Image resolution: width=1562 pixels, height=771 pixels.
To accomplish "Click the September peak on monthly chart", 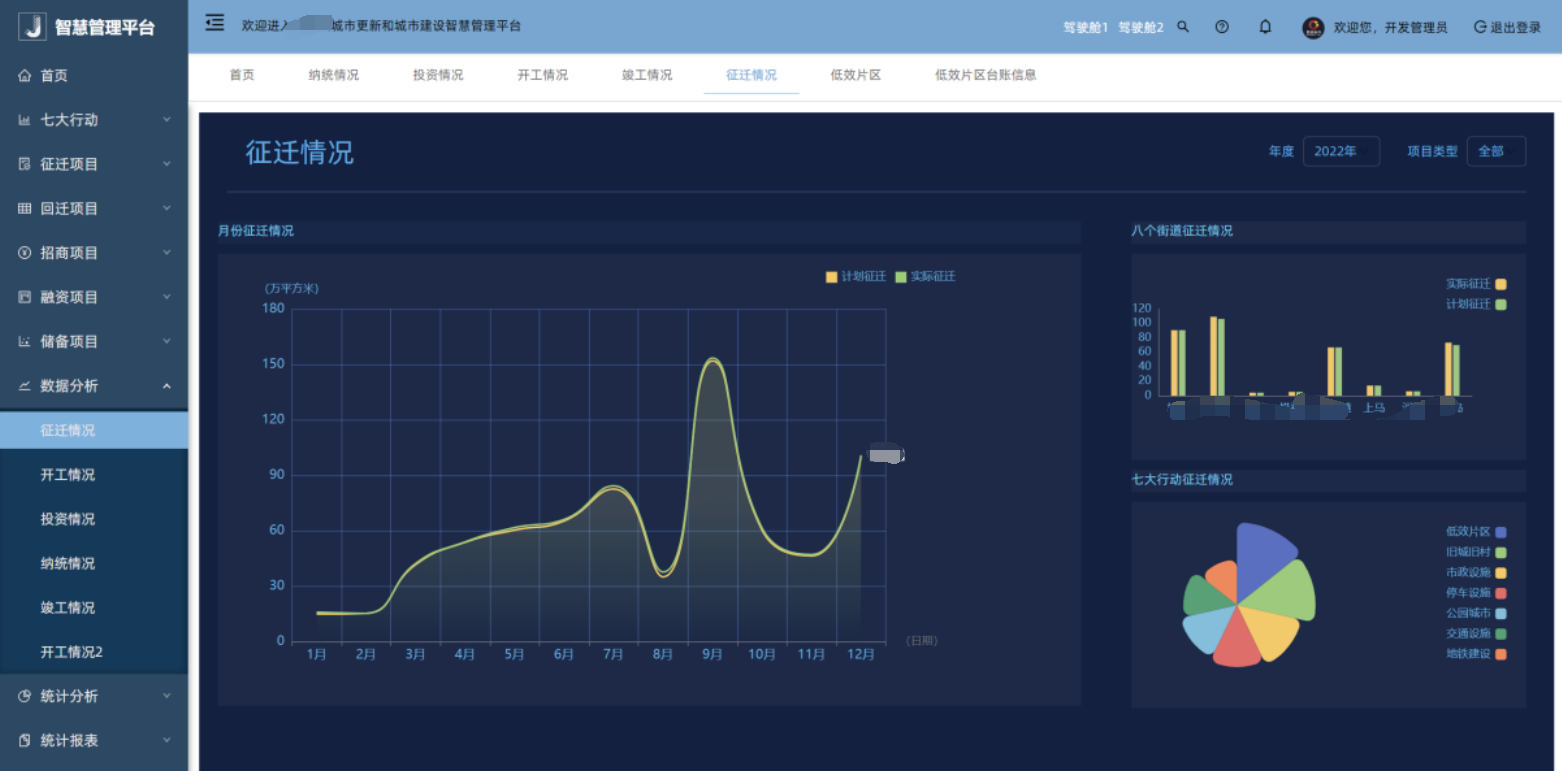I will coord(712,359).
